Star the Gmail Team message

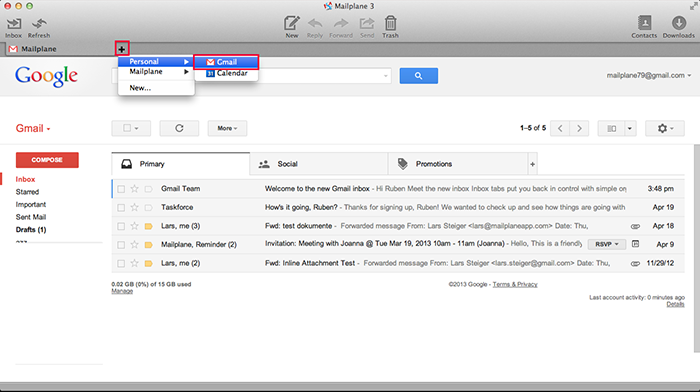click(134, 188)
